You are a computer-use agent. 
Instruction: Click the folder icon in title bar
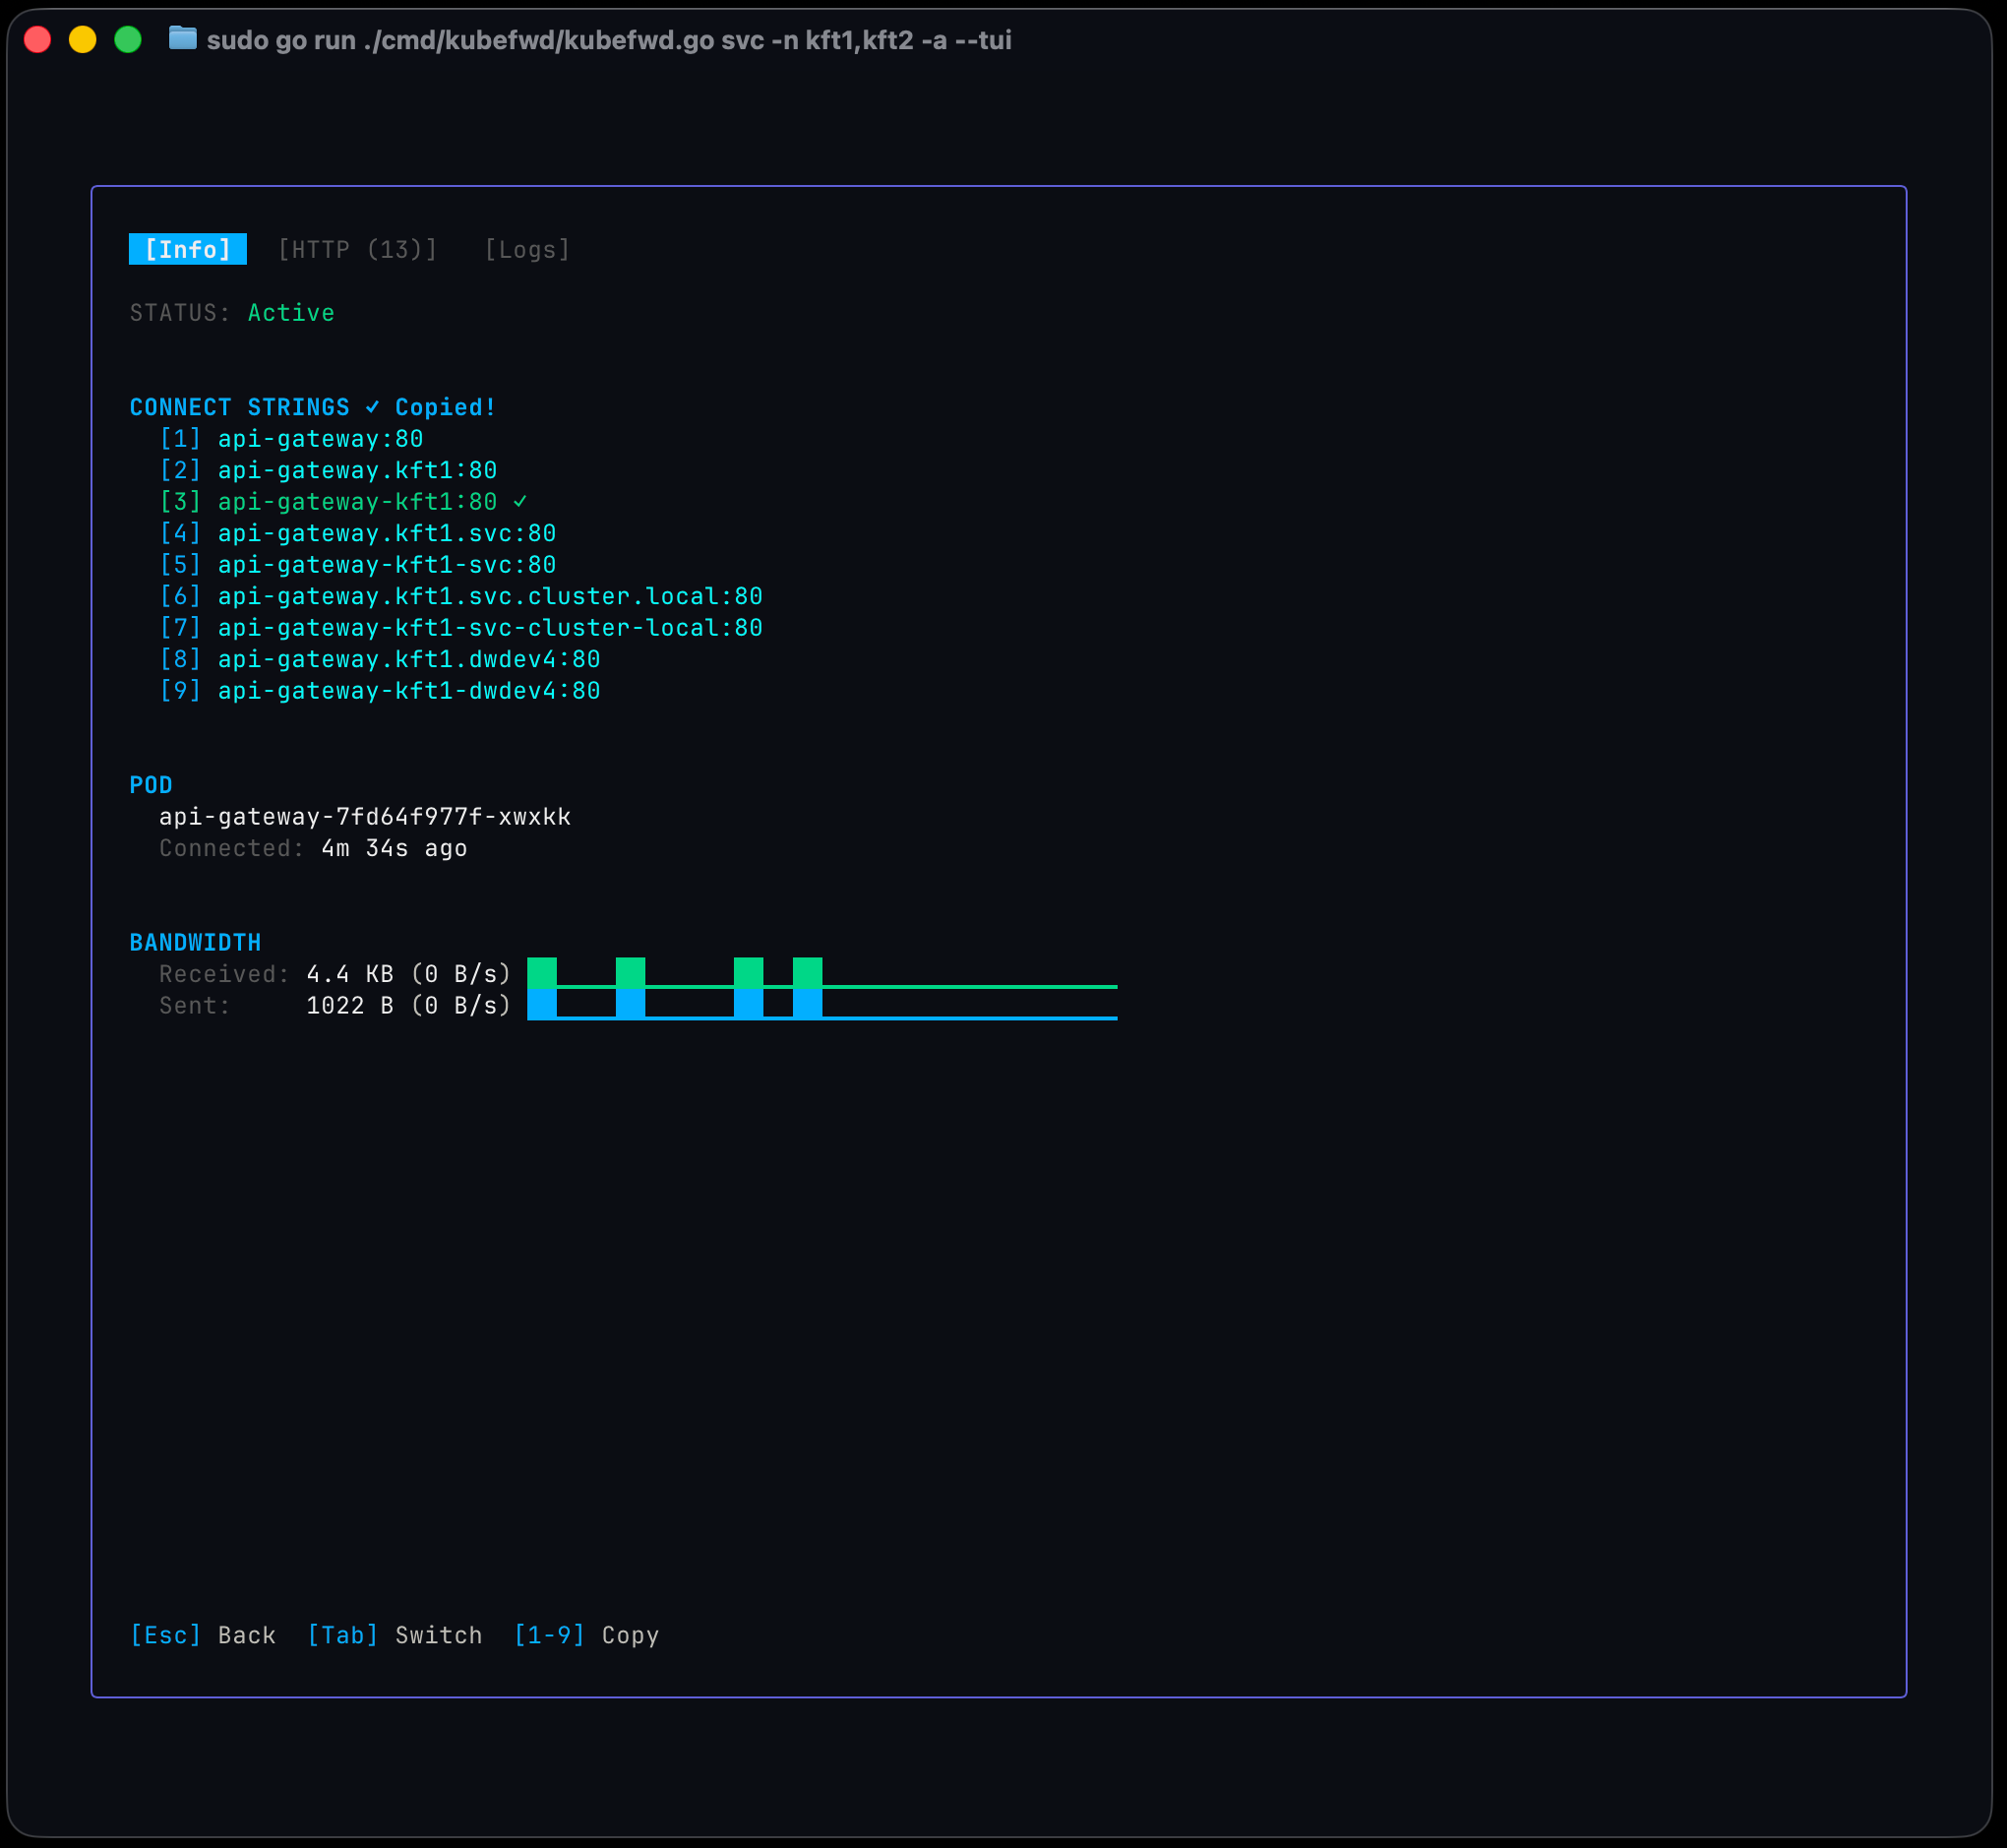(x=182, y=39)
